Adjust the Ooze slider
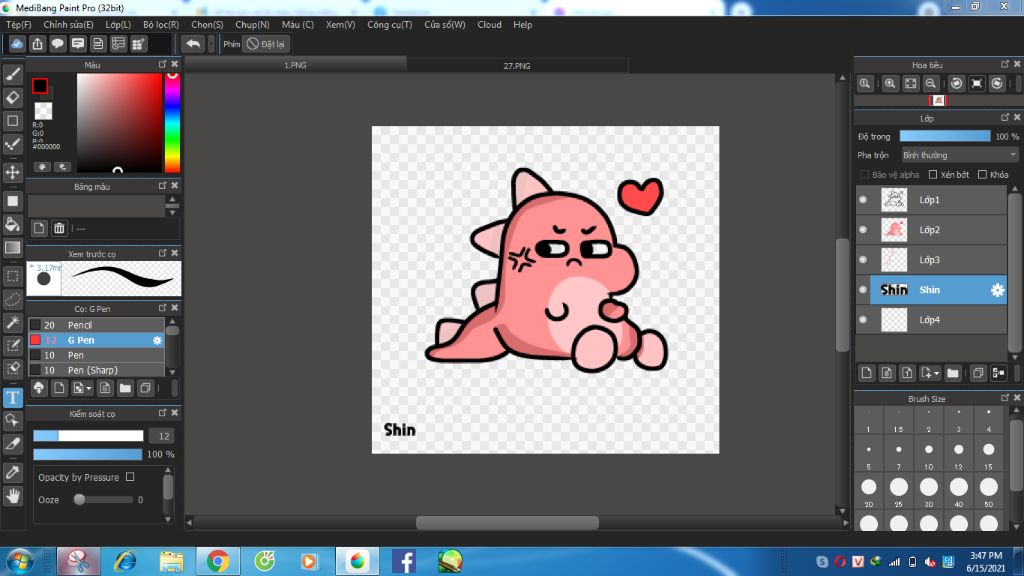 coord(103,500)
